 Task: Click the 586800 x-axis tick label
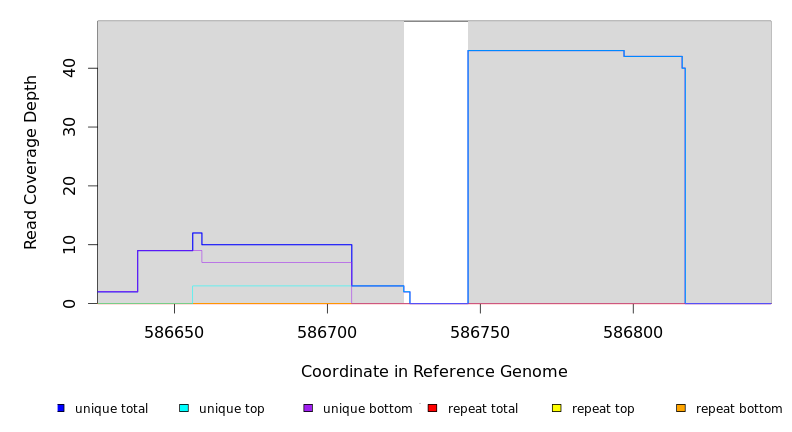[x=634, y=332]
